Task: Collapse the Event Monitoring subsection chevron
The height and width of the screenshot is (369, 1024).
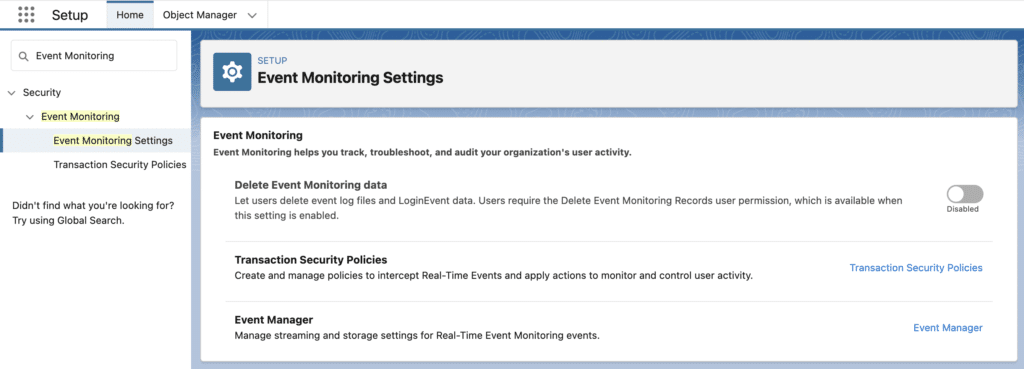Action: [29, 117]
